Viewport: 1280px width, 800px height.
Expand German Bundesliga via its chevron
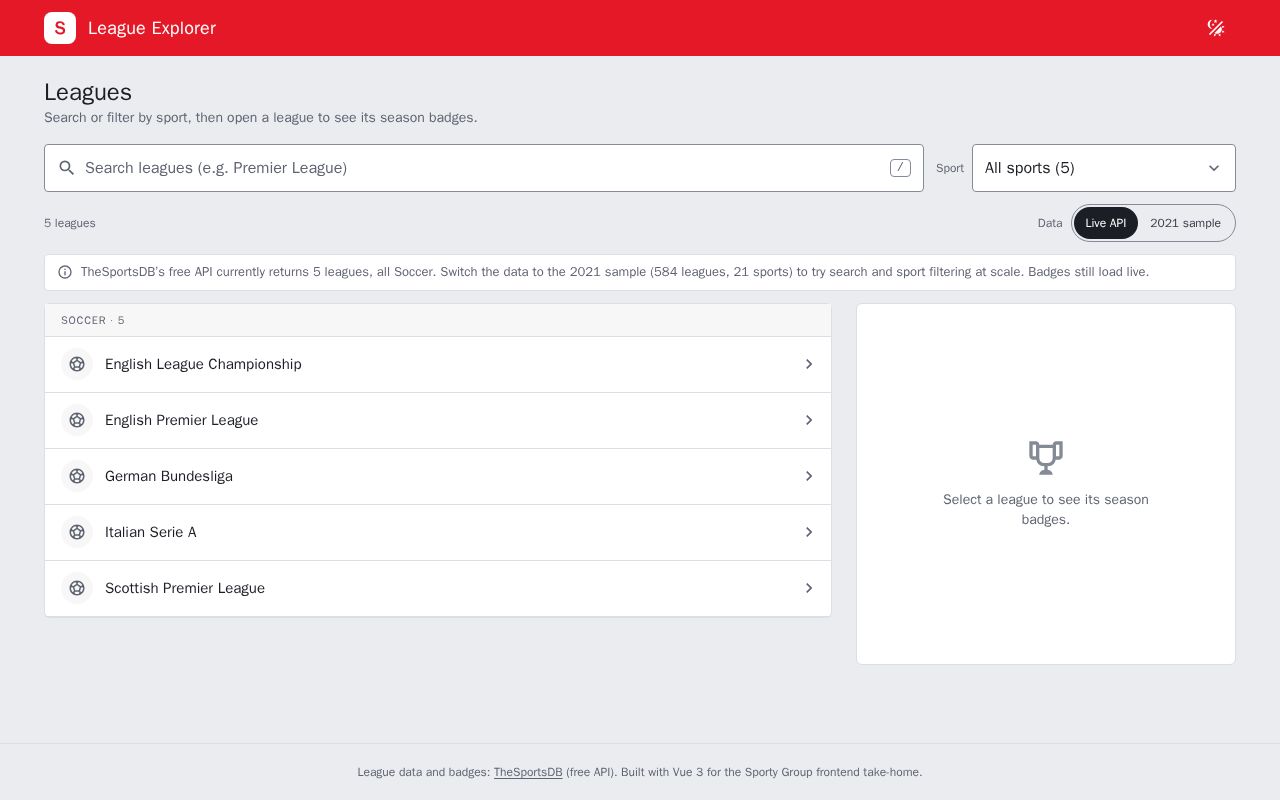[809, 476]
